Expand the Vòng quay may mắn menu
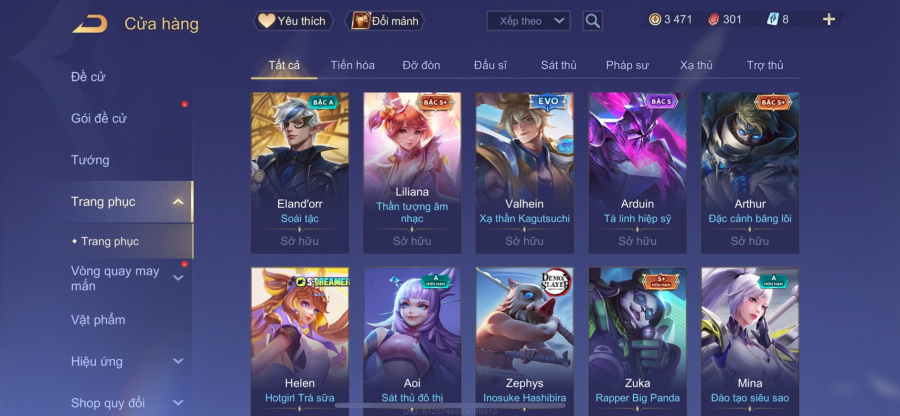The image size is (900, 416). pyautogui.click(x=179, y=278)
